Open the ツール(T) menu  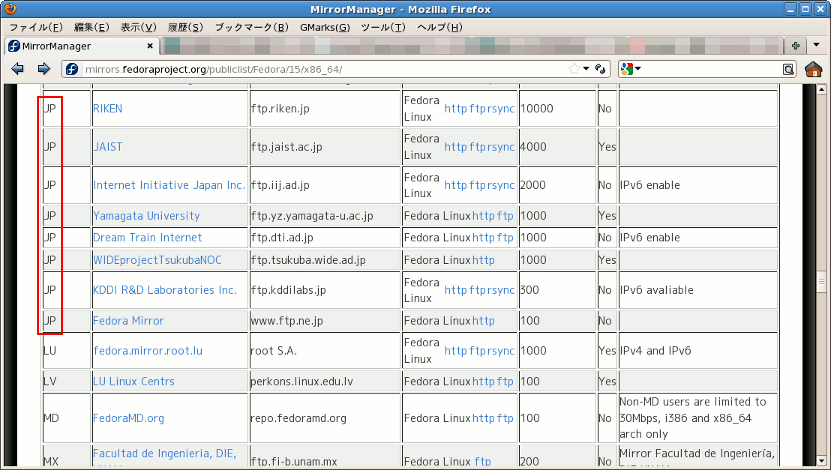click(x=383, y=27)
